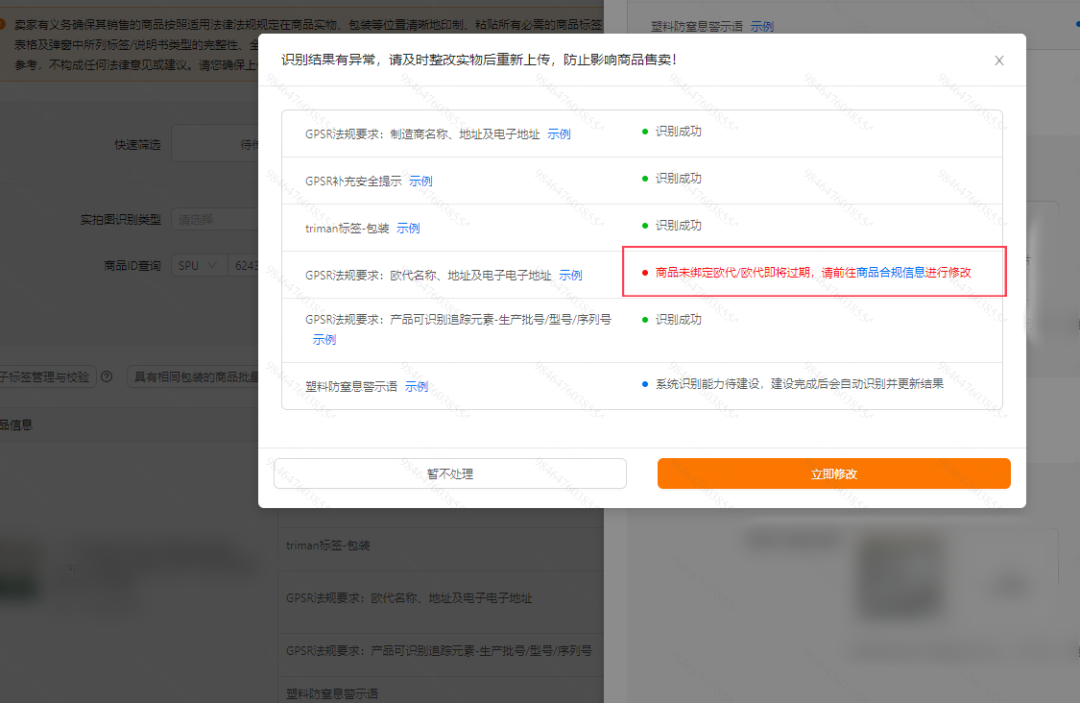Click the orange 立即修改 button
This screenshot has width=1080, height=703.
tap(834, 473)
